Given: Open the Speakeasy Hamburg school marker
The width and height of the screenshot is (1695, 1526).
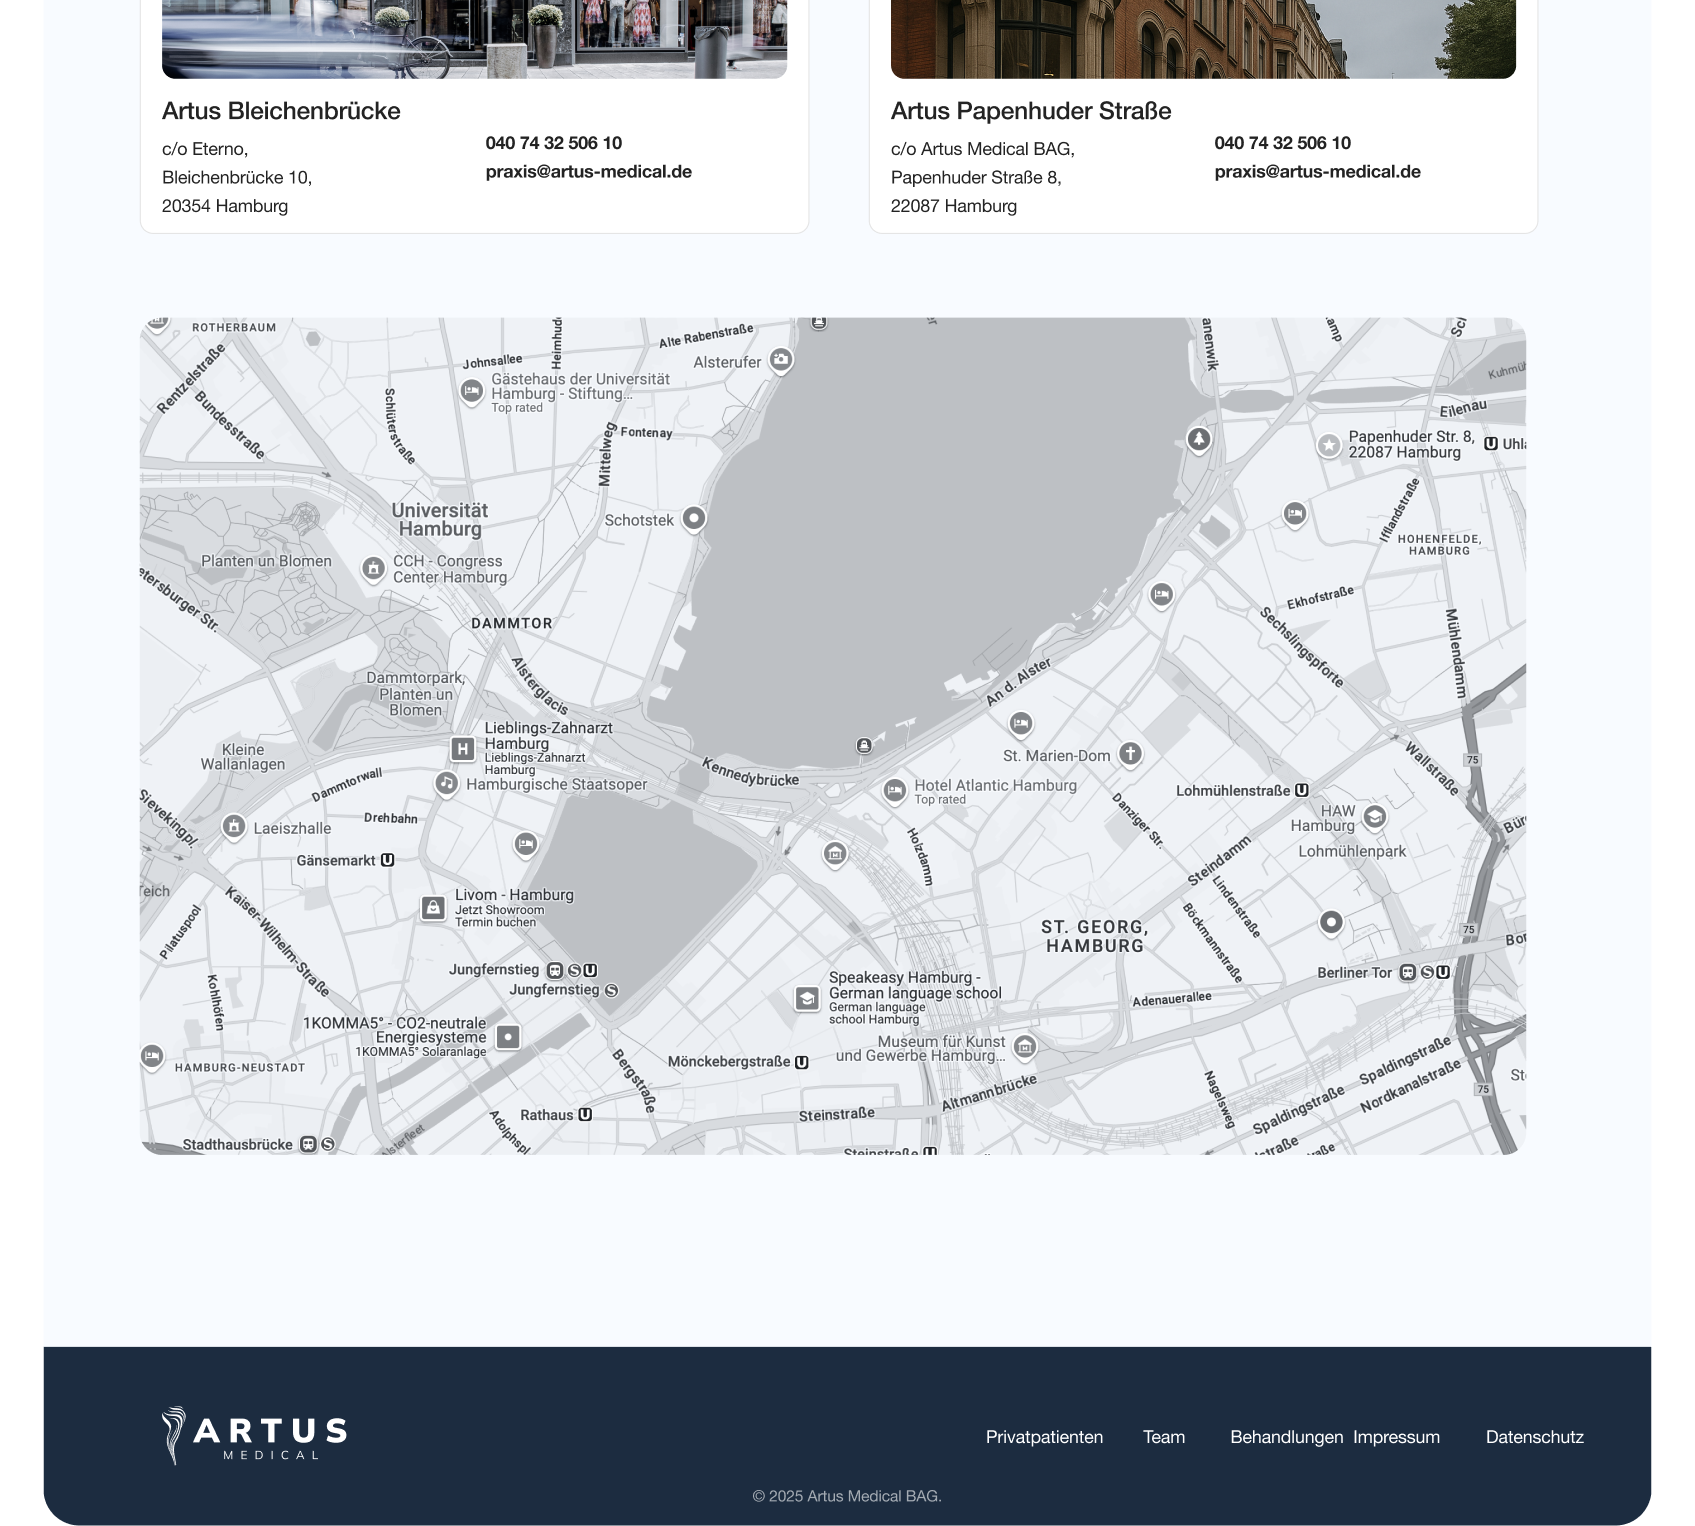Looking at the screenshot, I should (x=807, y=998).
